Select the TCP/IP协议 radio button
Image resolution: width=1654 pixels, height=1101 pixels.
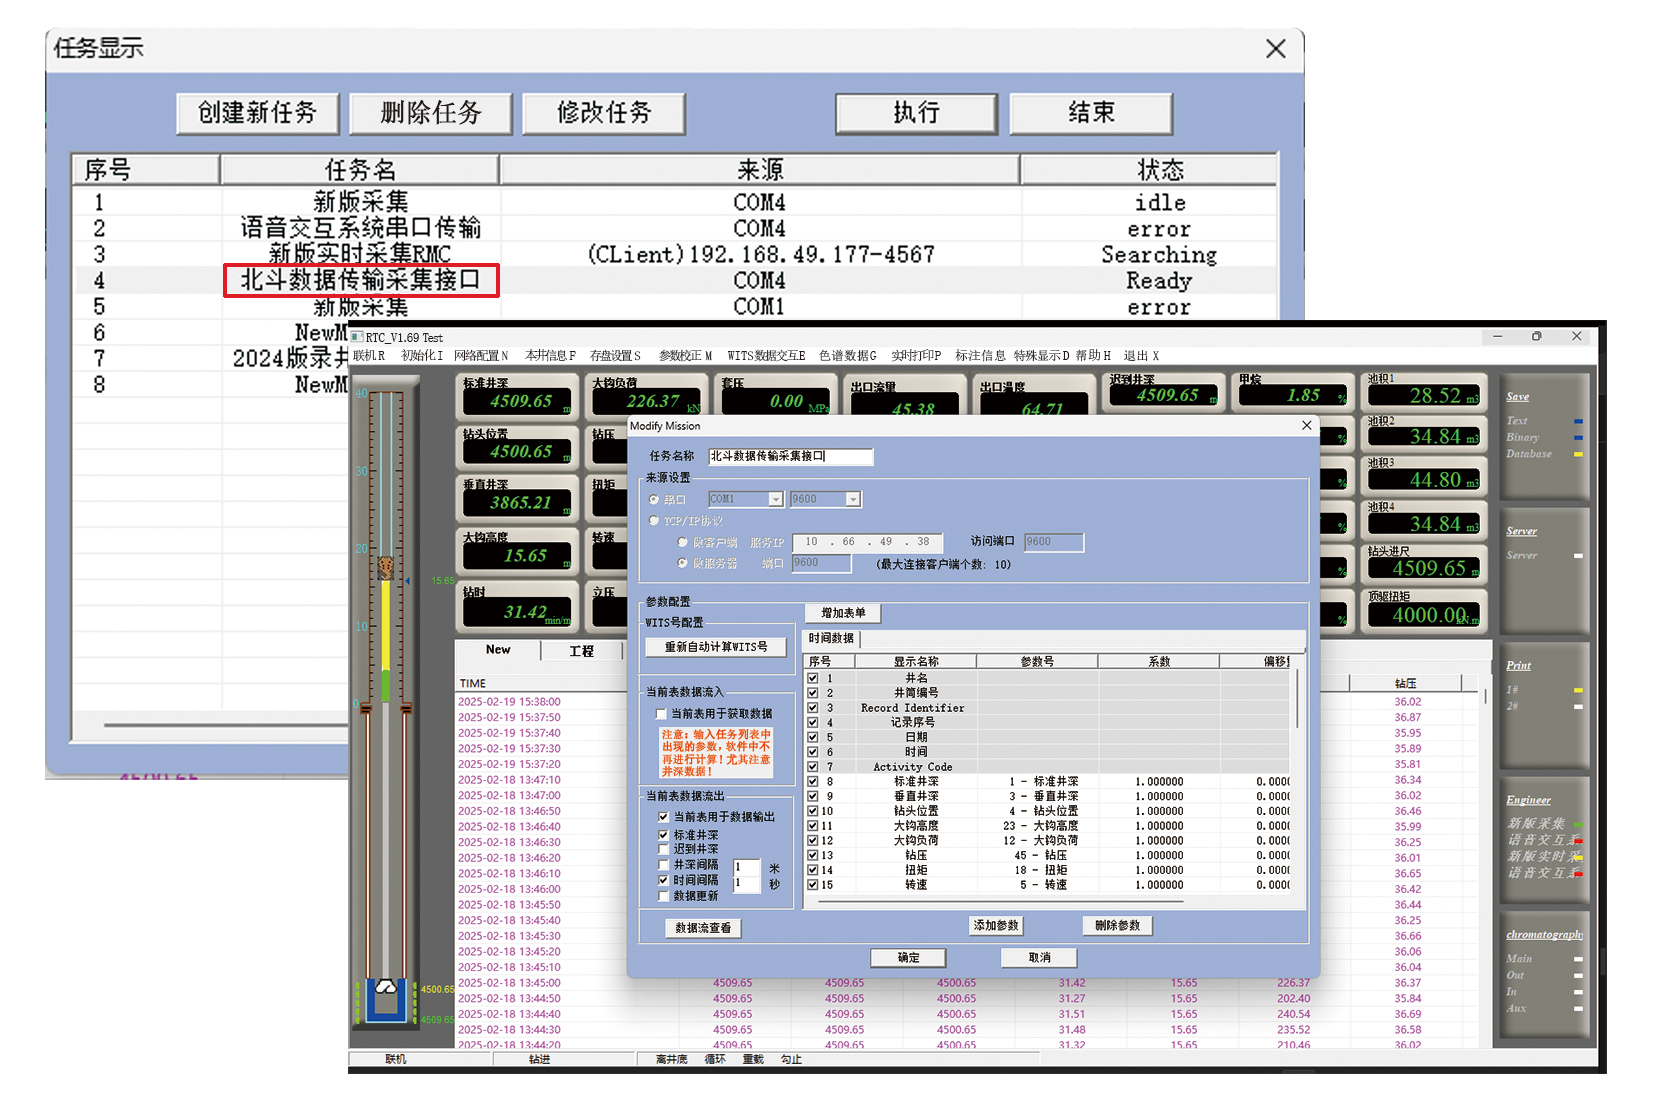(654, 521)
